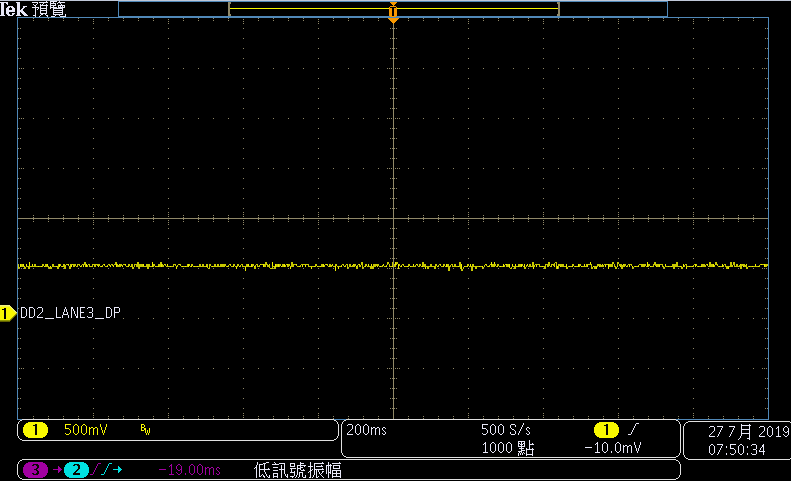Click the 1000 點 record length
This screenshot has width=791, height=481.
(x=507, y=448)
